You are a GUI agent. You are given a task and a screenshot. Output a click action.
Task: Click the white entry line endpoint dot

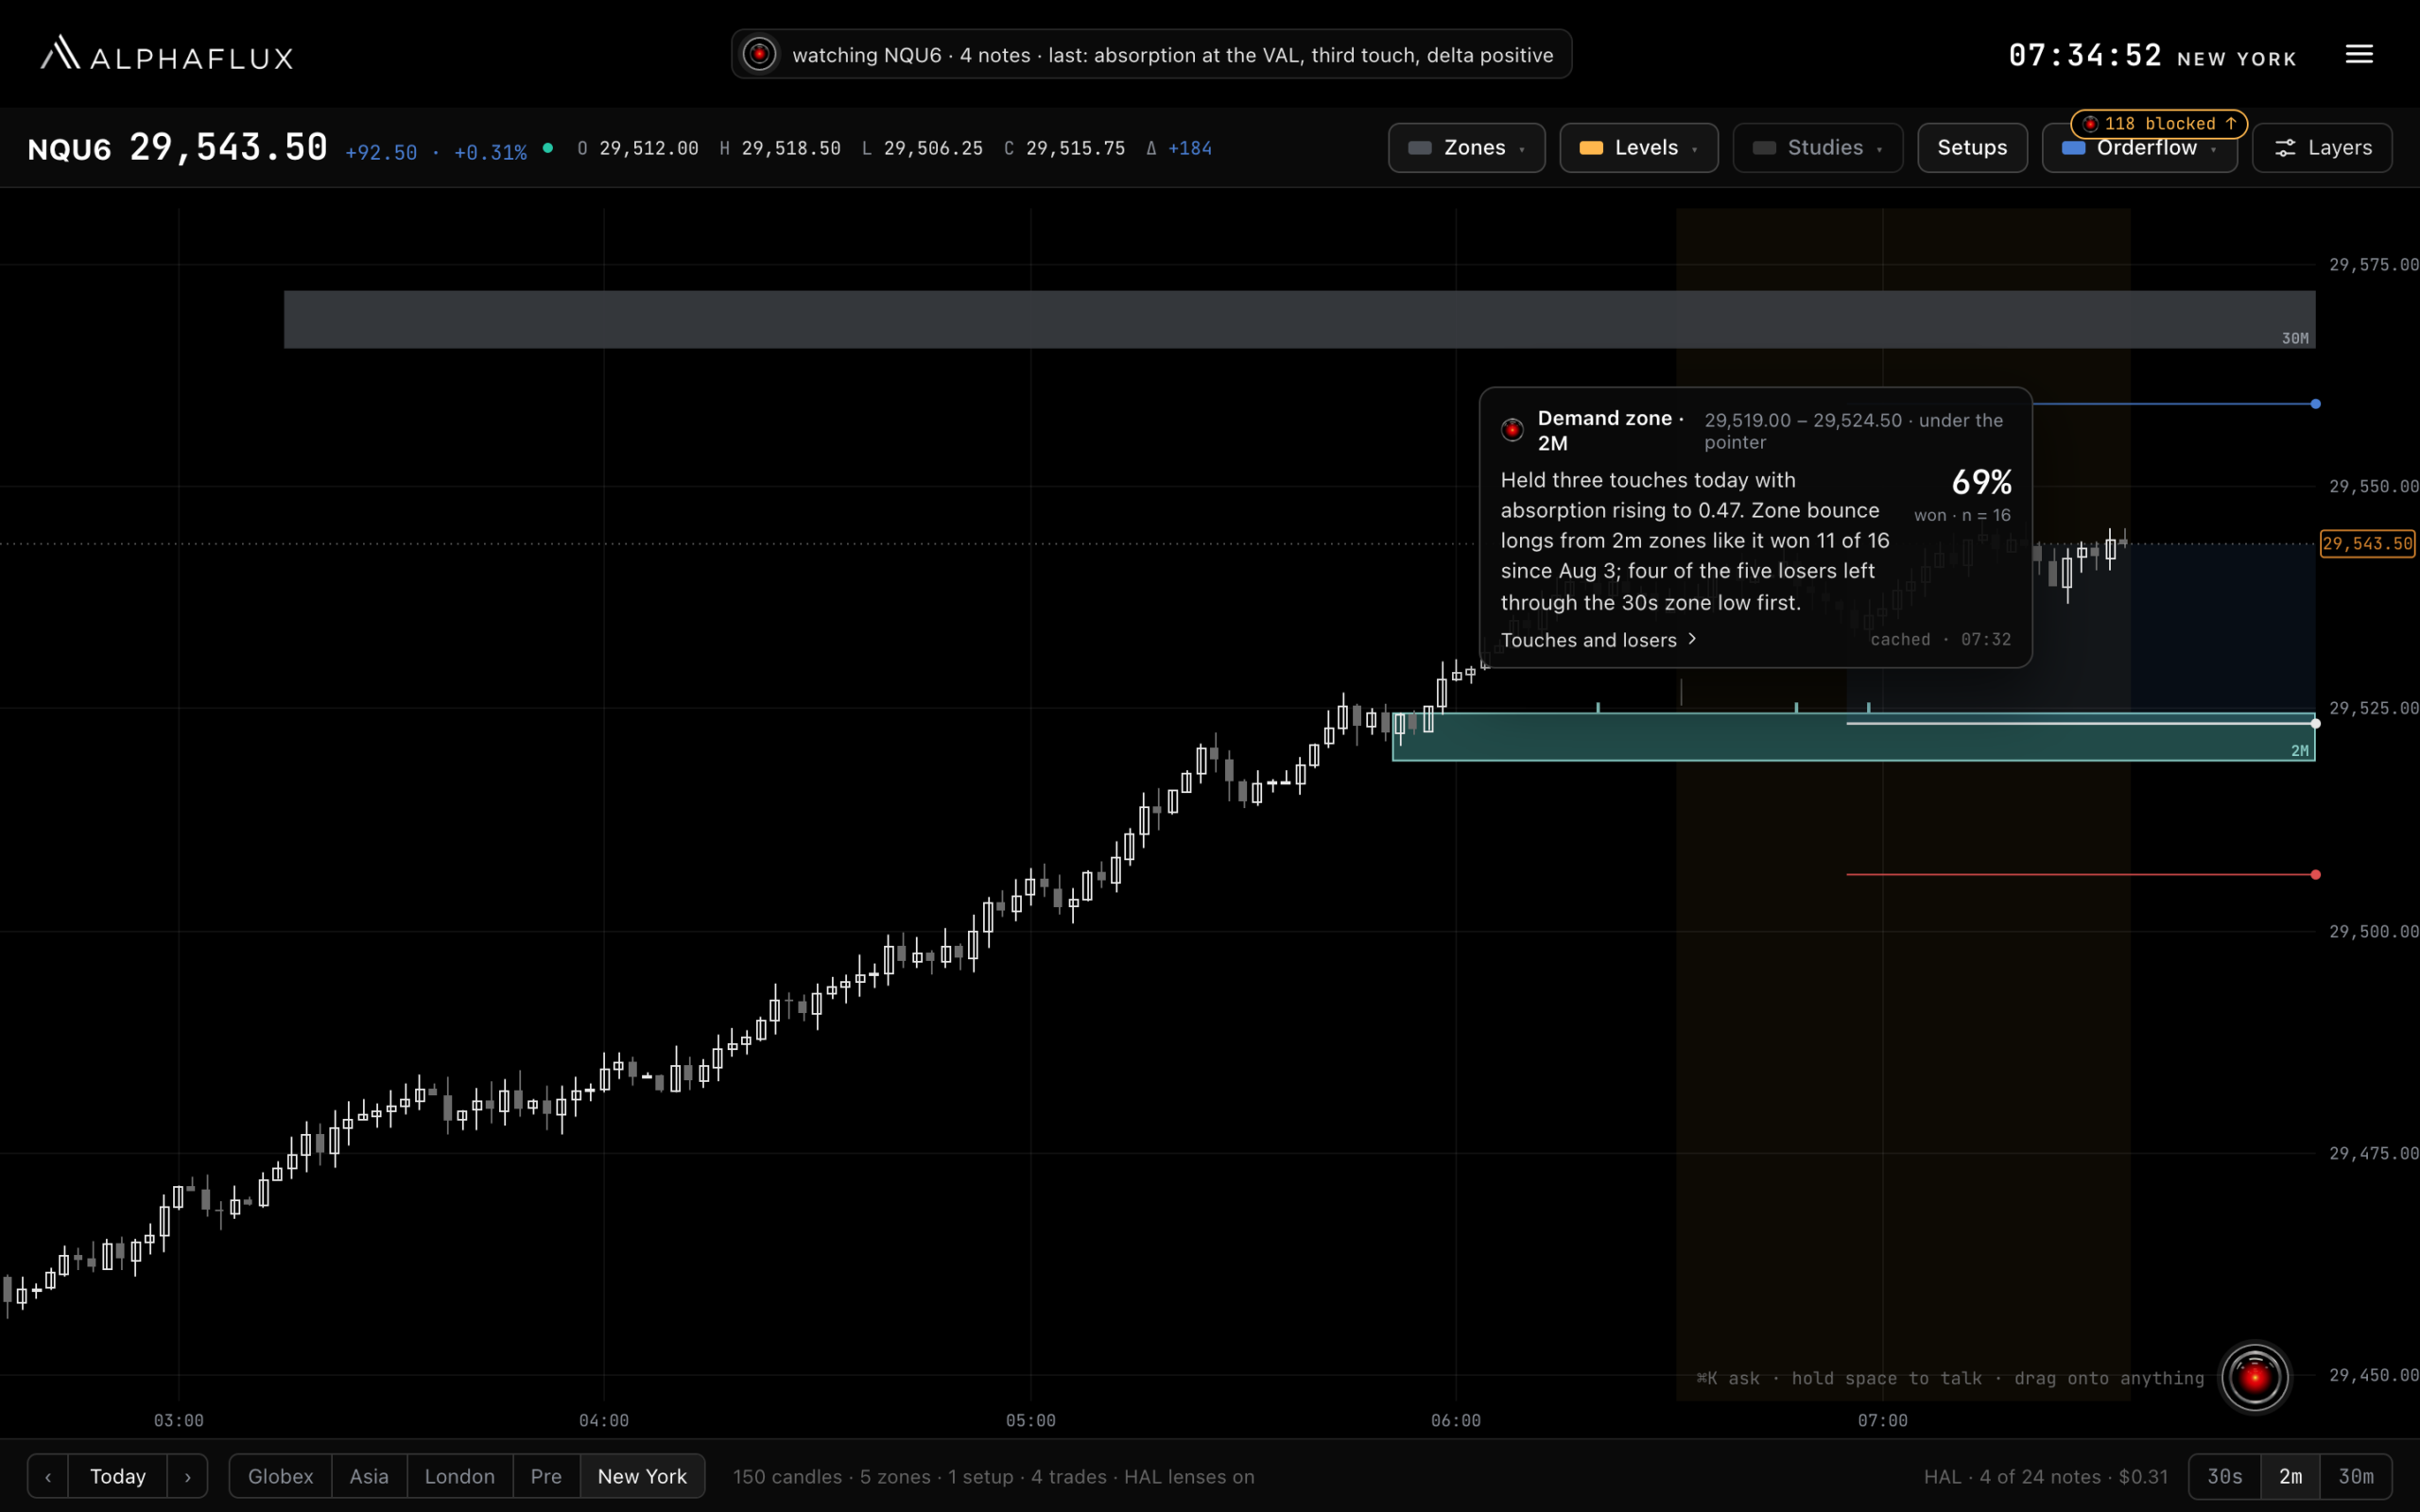tap(2315, 723)
